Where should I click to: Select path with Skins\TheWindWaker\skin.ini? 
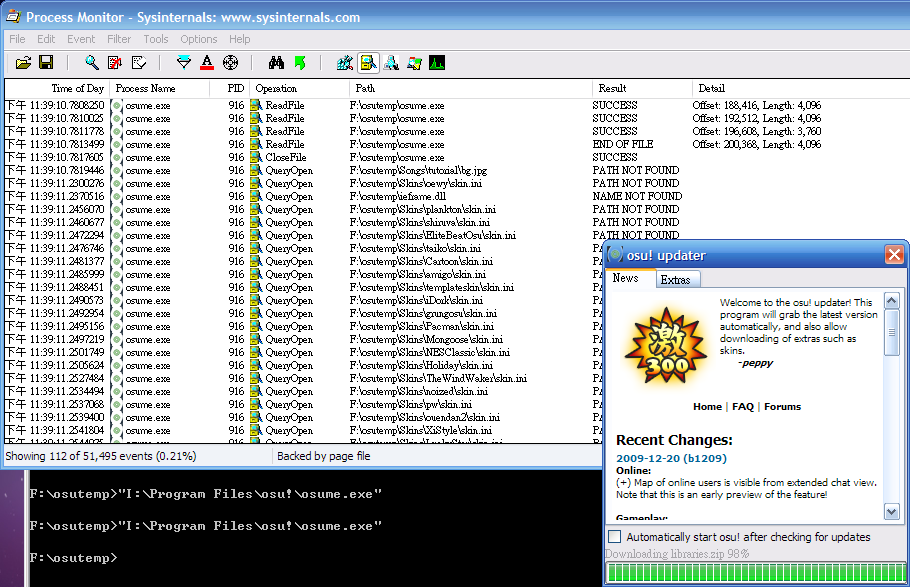[438, 379]
